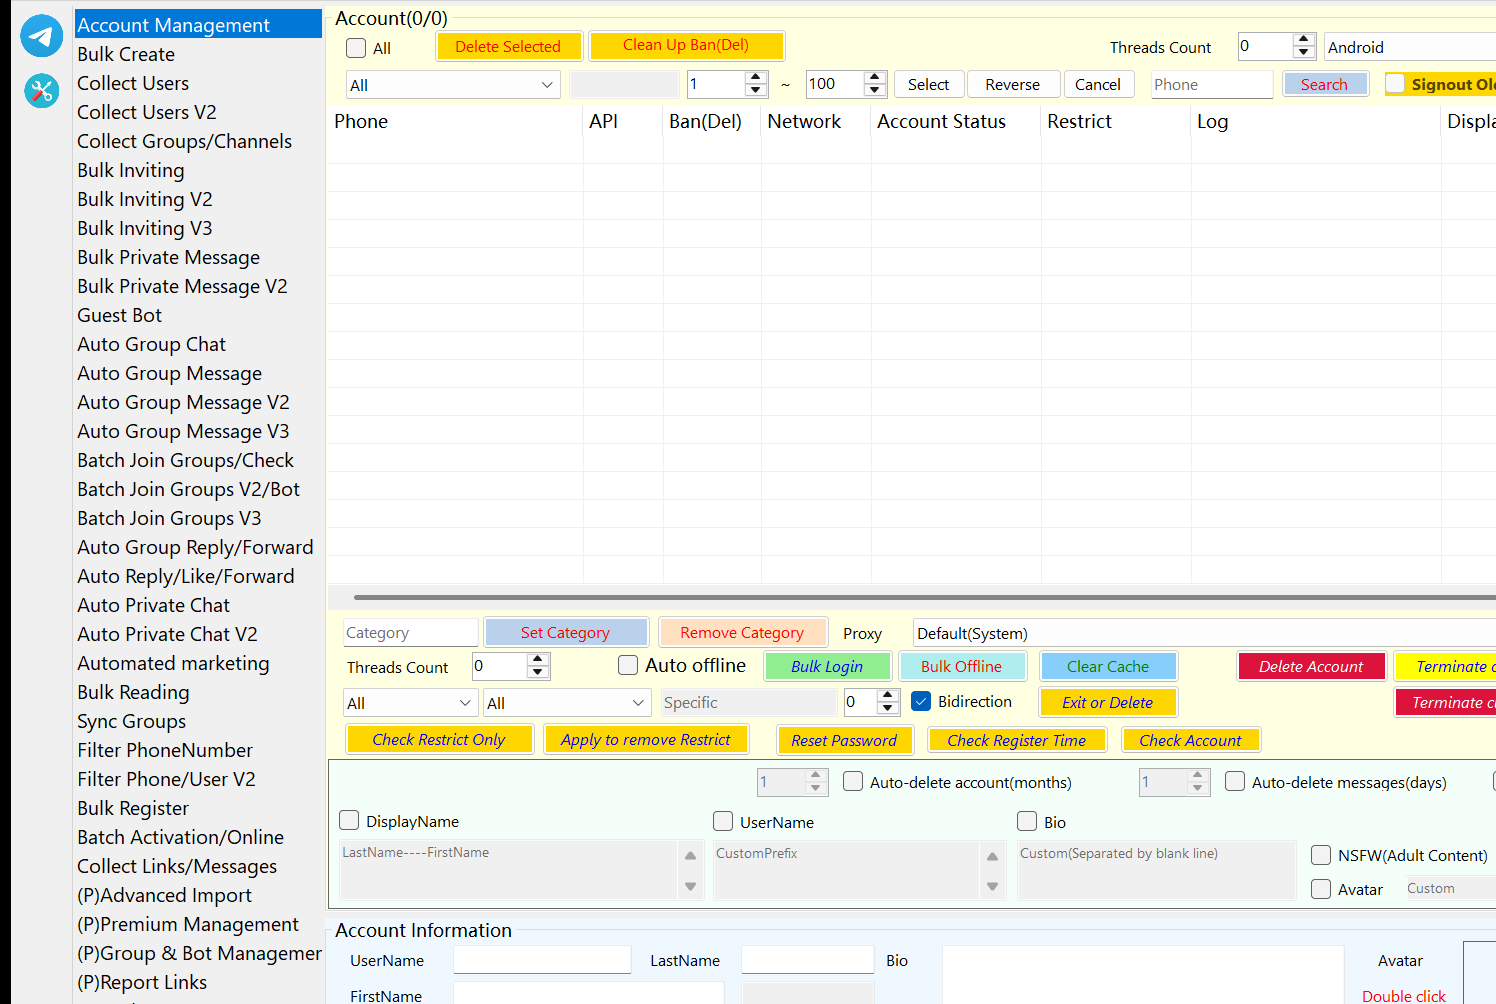Click the Select range button

point(928,84)
